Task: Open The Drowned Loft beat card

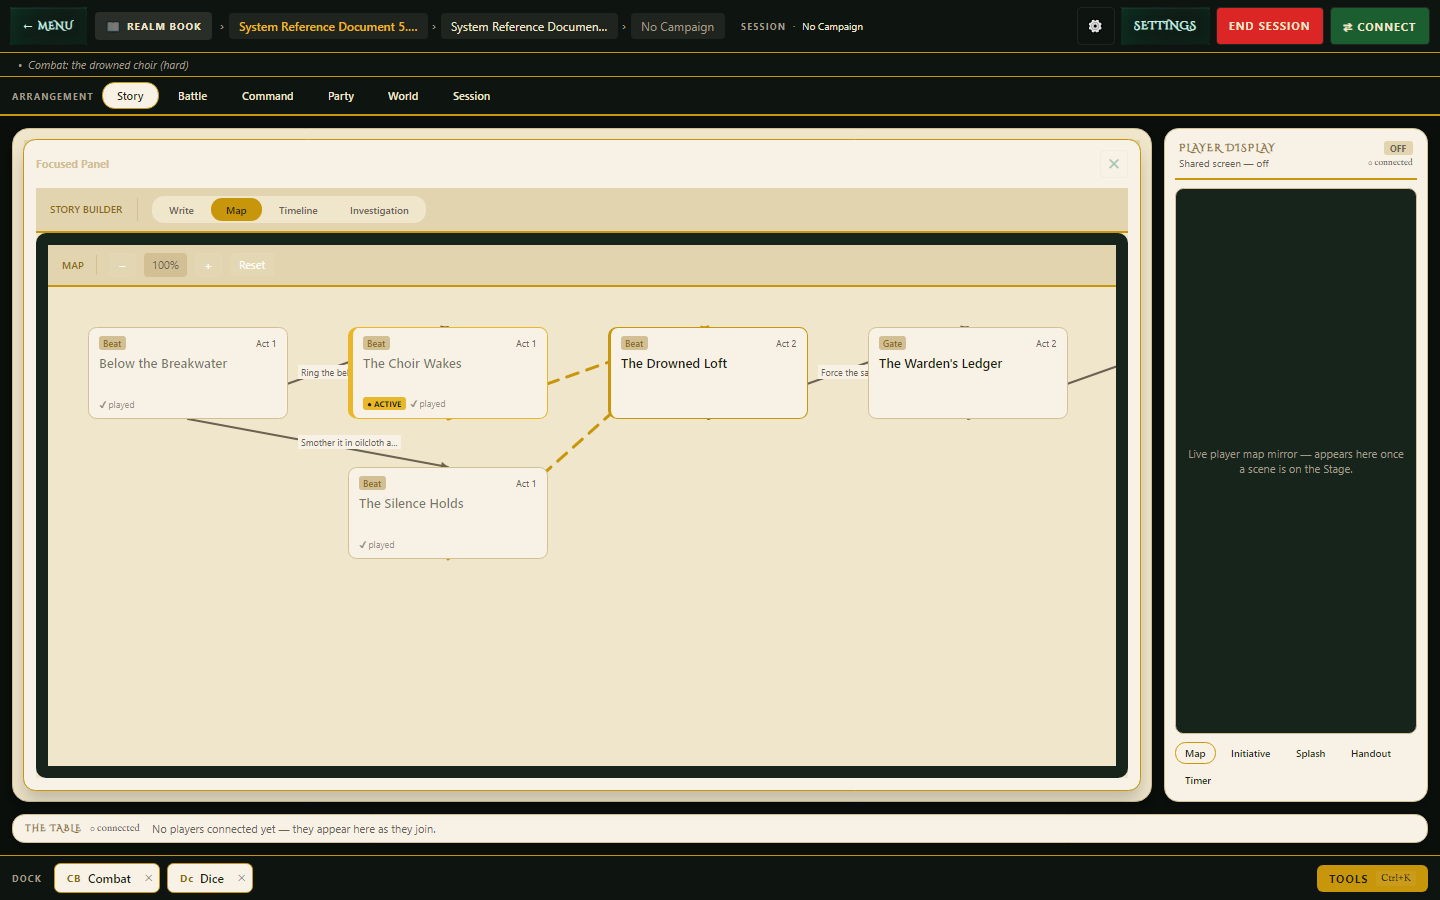Action: click(x=708, y=373)
